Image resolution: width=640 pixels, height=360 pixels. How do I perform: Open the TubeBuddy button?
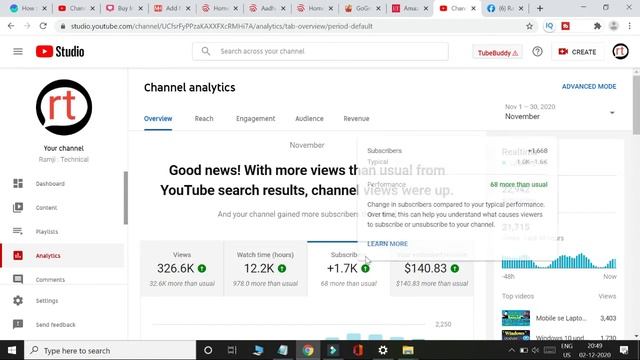click(498, 53)
